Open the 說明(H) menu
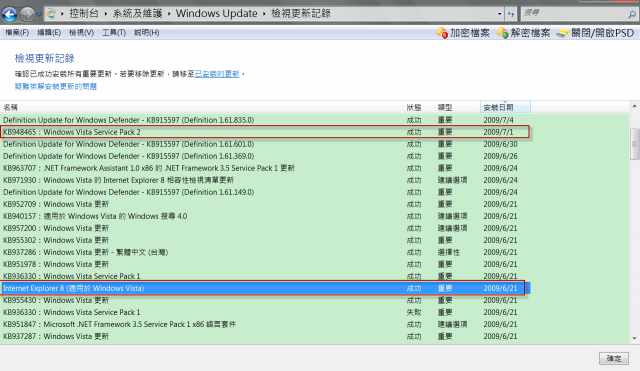Image resolution: width=640 pixels, height=371 pixels. [x=147, y=33]
